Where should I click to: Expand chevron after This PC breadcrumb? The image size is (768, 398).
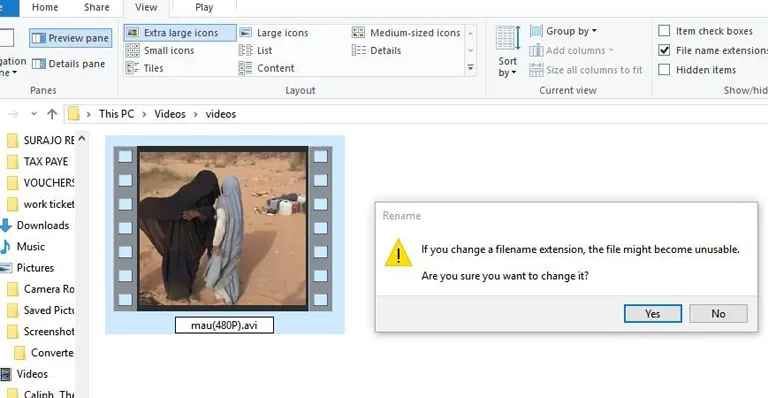[x=144, y=115]
